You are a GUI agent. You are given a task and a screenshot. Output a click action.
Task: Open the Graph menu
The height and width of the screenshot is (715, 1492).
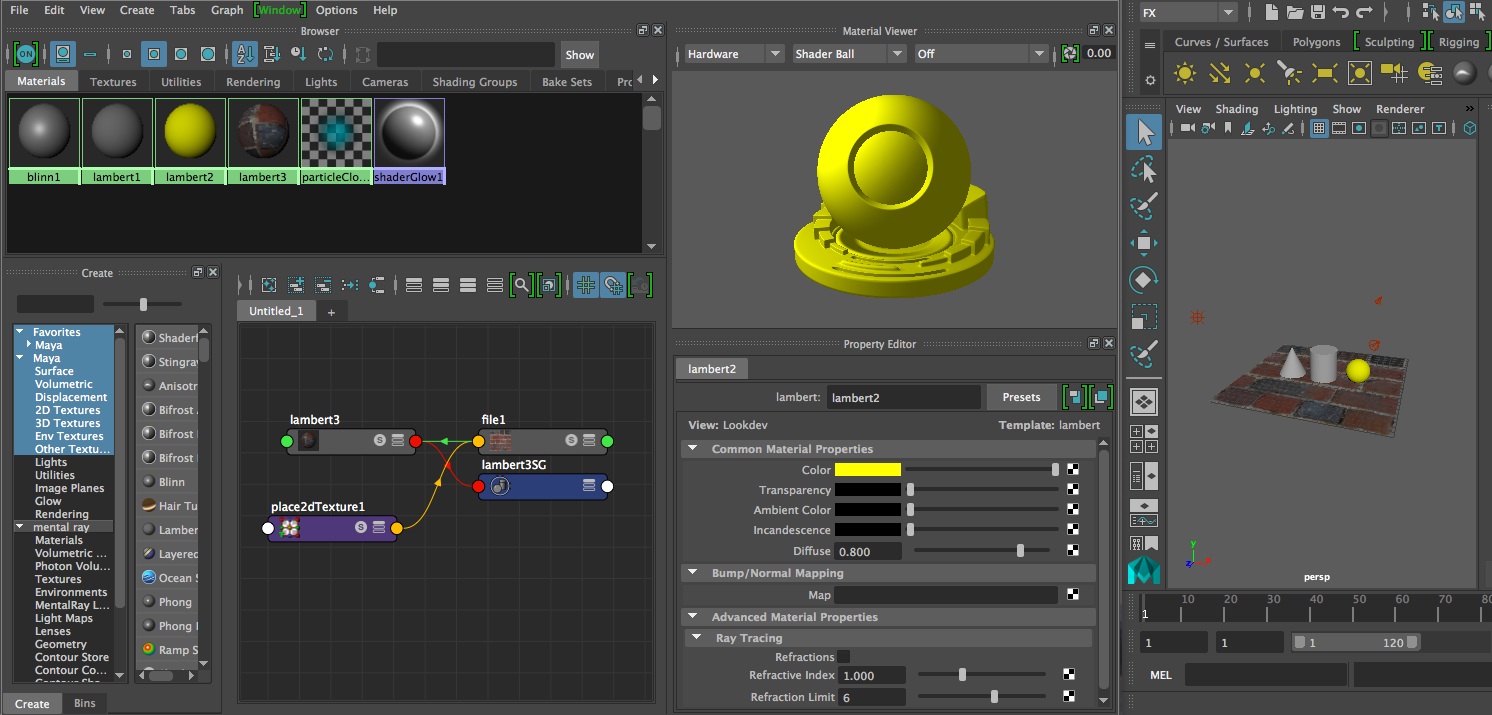click(227, 10)
